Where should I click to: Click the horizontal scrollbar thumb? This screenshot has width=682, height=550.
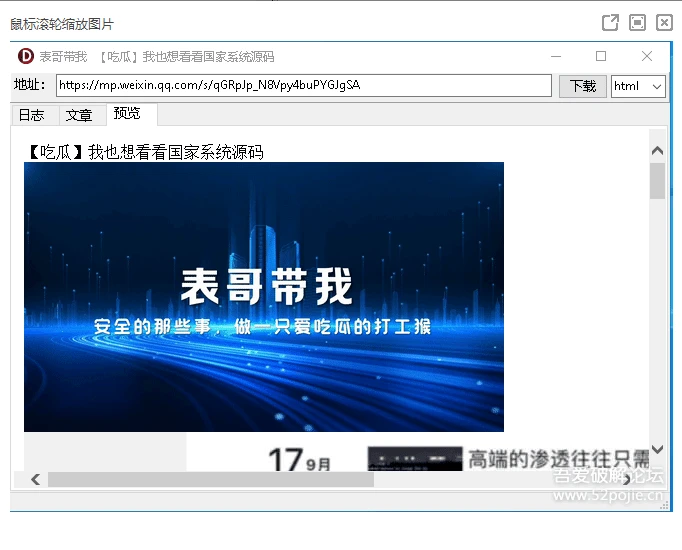point(211,480)
